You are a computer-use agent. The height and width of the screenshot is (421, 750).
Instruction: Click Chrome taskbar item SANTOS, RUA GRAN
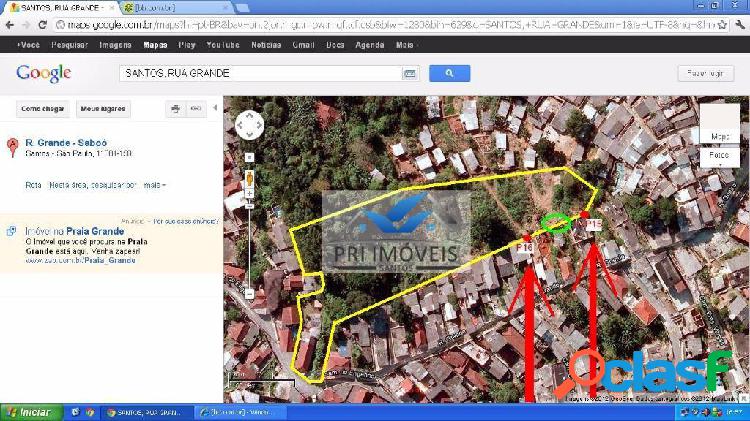pos(146,412)
